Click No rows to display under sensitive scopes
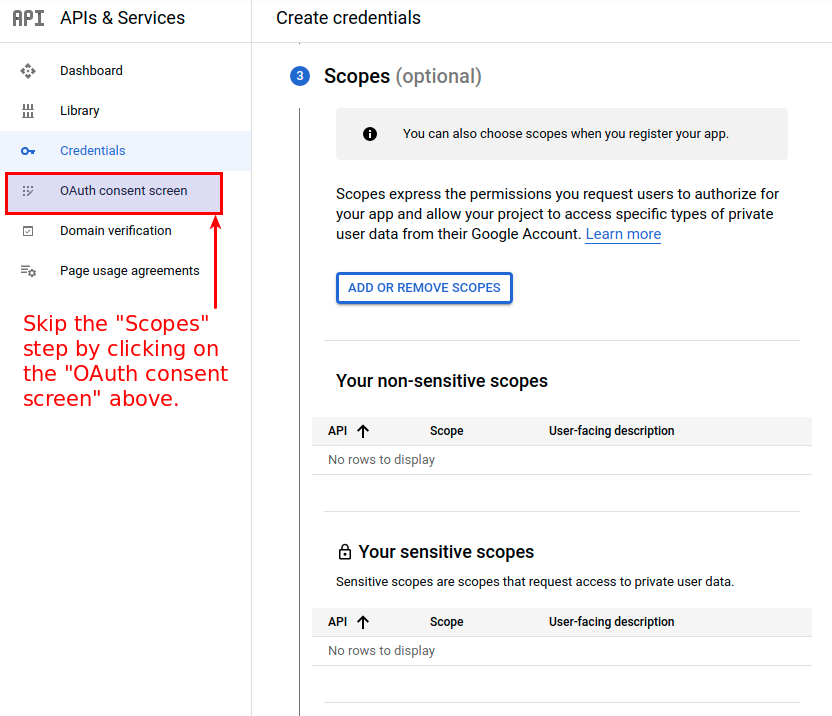The width and height of the screenshot is (832, 716). click(382, 651)
